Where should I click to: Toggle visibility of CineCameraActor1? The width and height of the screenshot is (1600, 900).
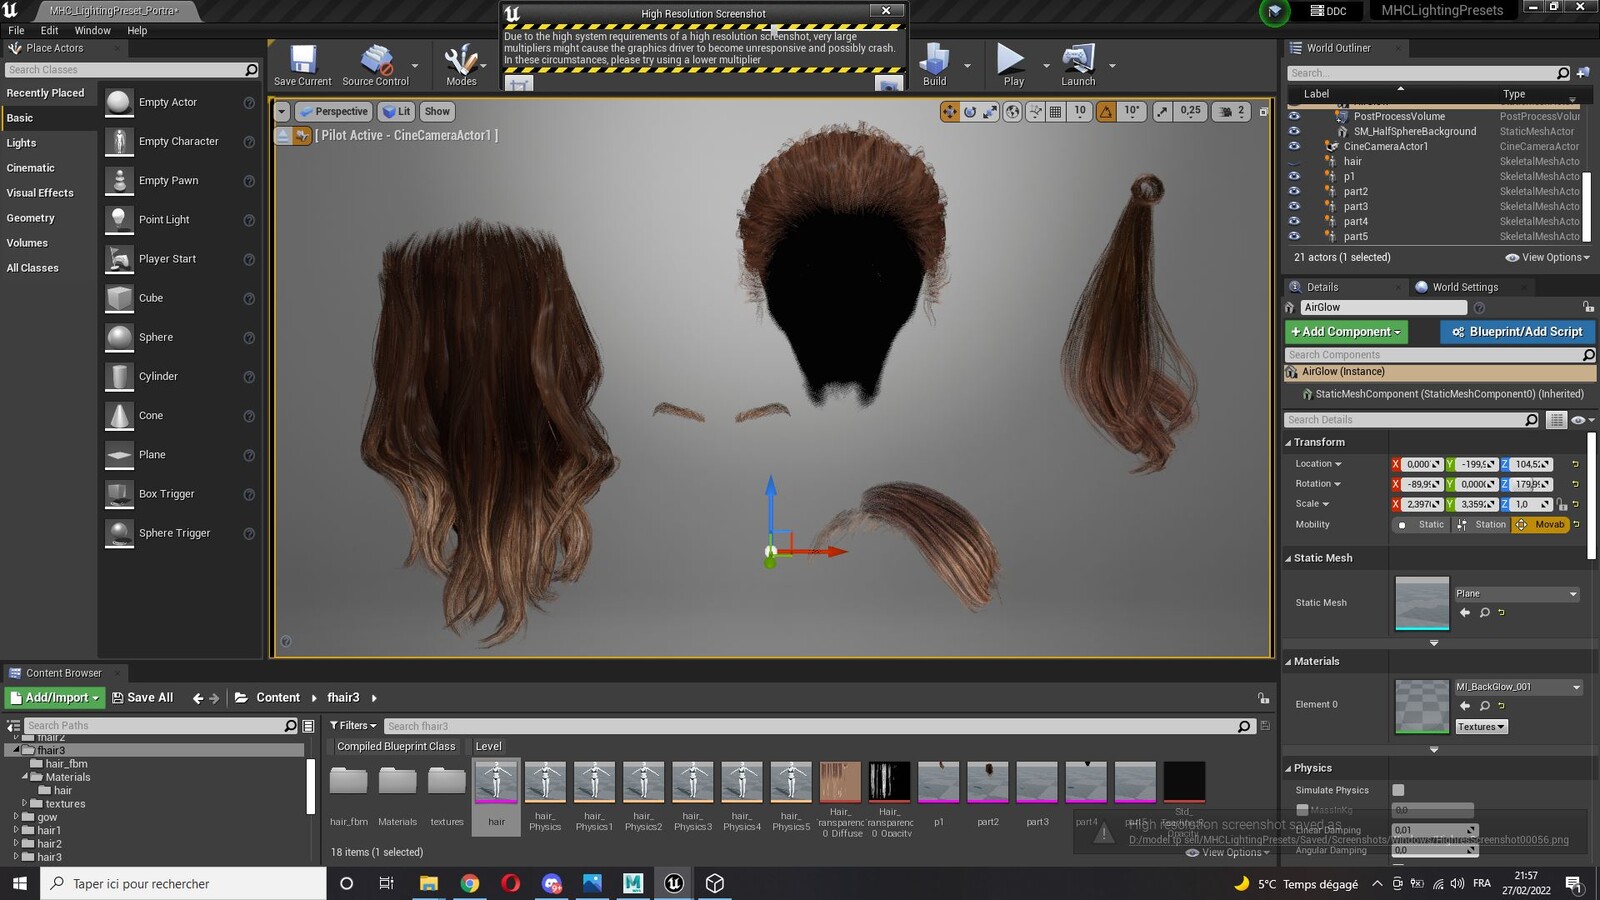[x=1294, y=146]
